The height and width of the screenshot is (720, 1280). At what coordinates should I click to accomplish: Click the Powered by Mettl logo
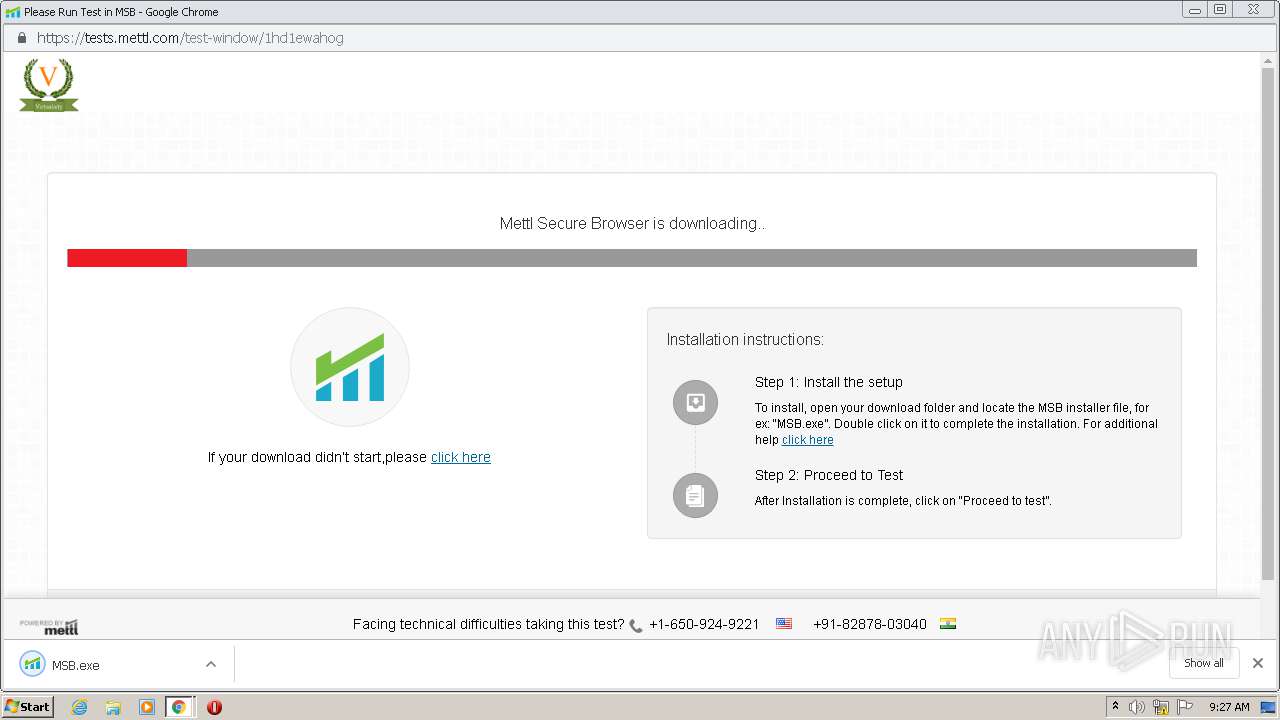point(49,627)
